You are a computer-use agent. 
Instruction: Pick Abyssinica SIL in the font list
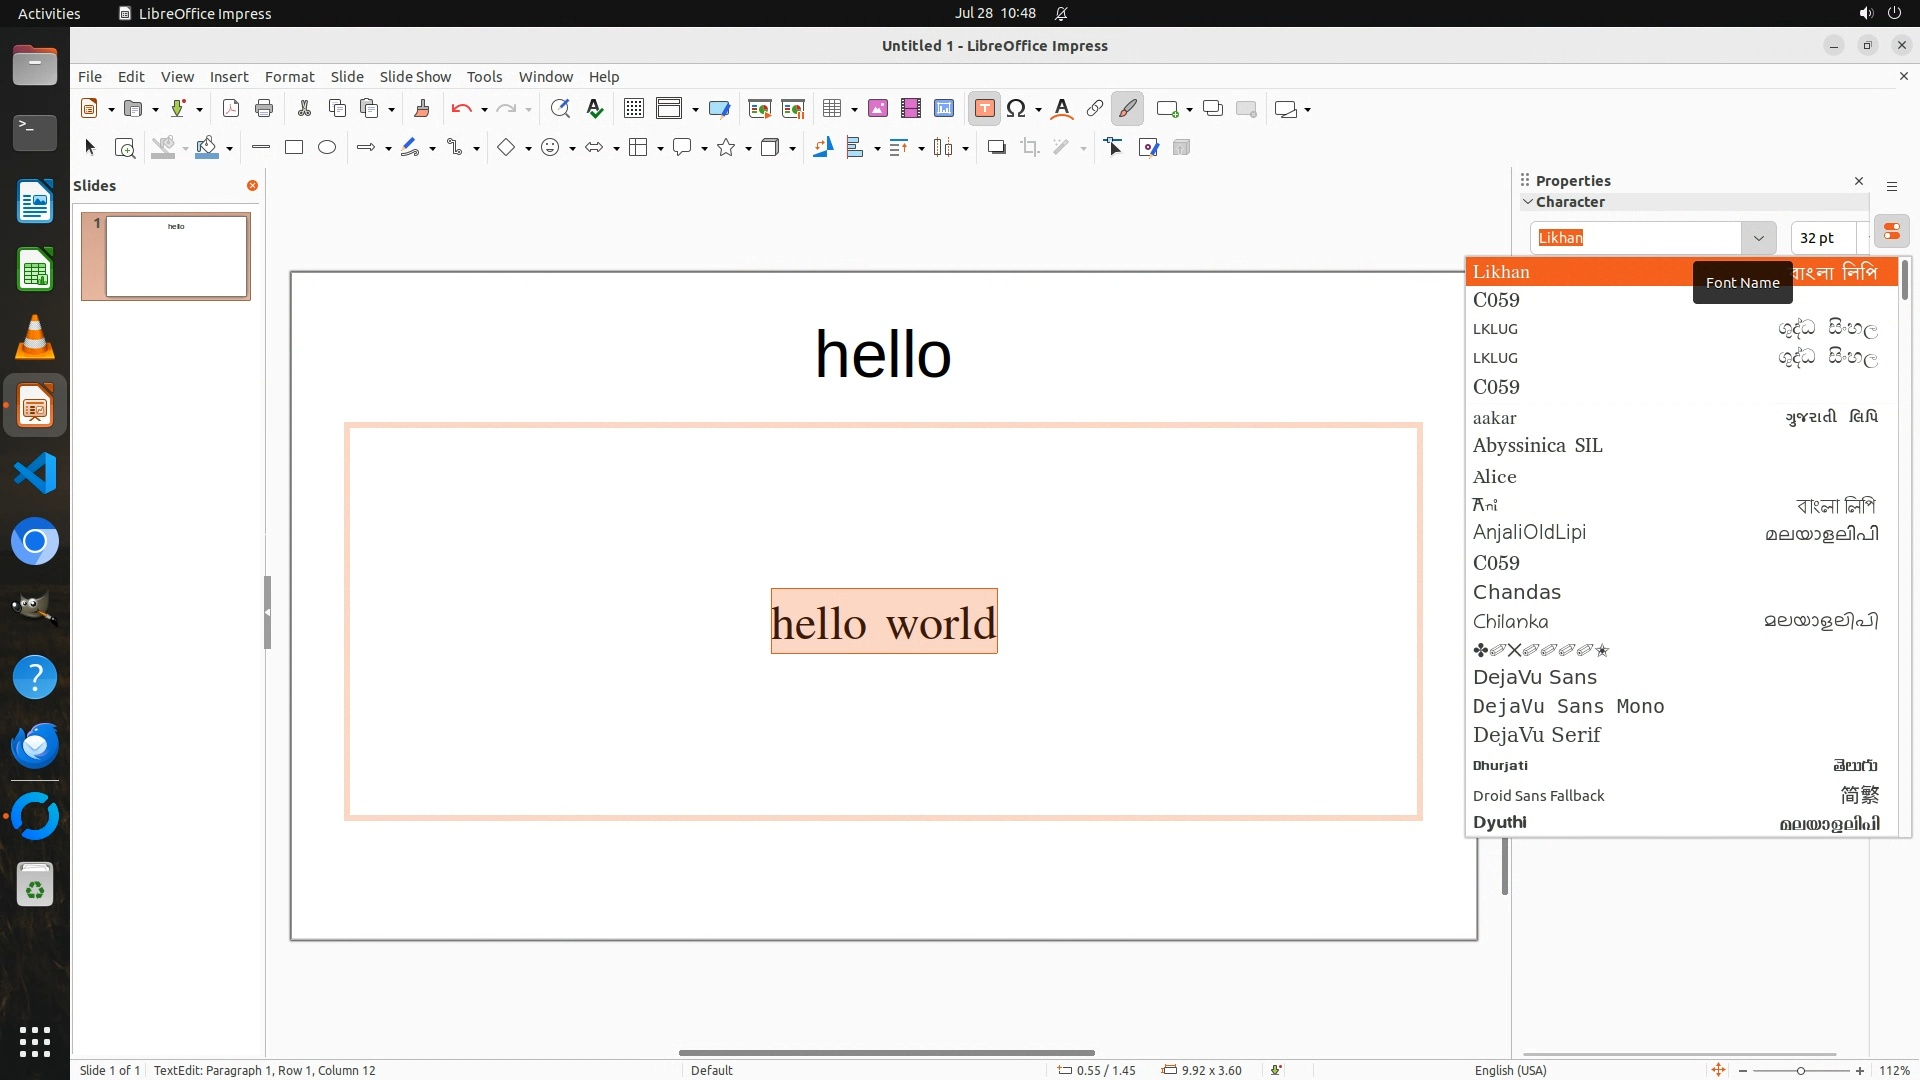[x=1537, y=446]
